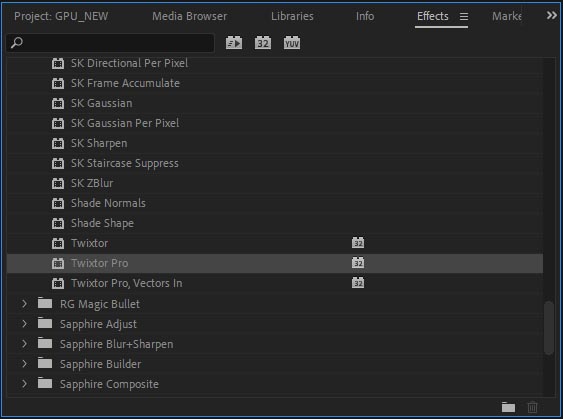
Task: Create a new custom bin
Action: click(508, 407)
